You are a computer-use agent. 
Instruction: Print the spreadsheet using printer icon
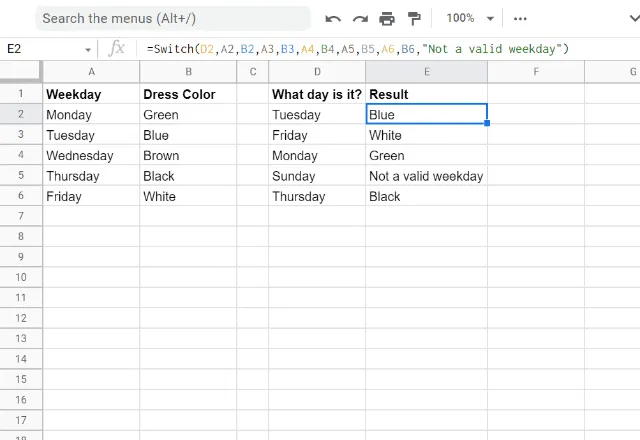pos(387,18)
